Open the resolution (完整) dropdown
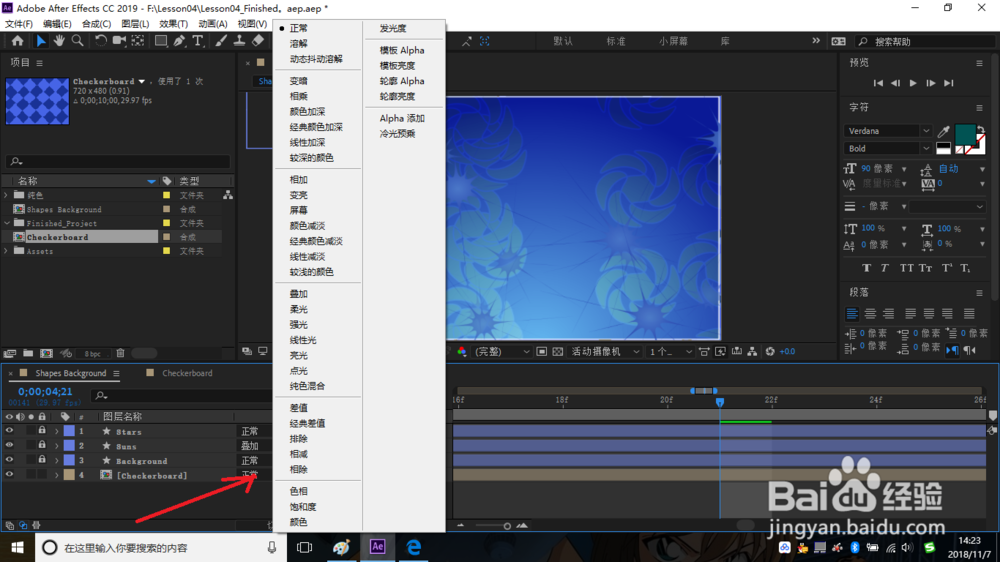1000x562 pixels. [x=501, y=351]
